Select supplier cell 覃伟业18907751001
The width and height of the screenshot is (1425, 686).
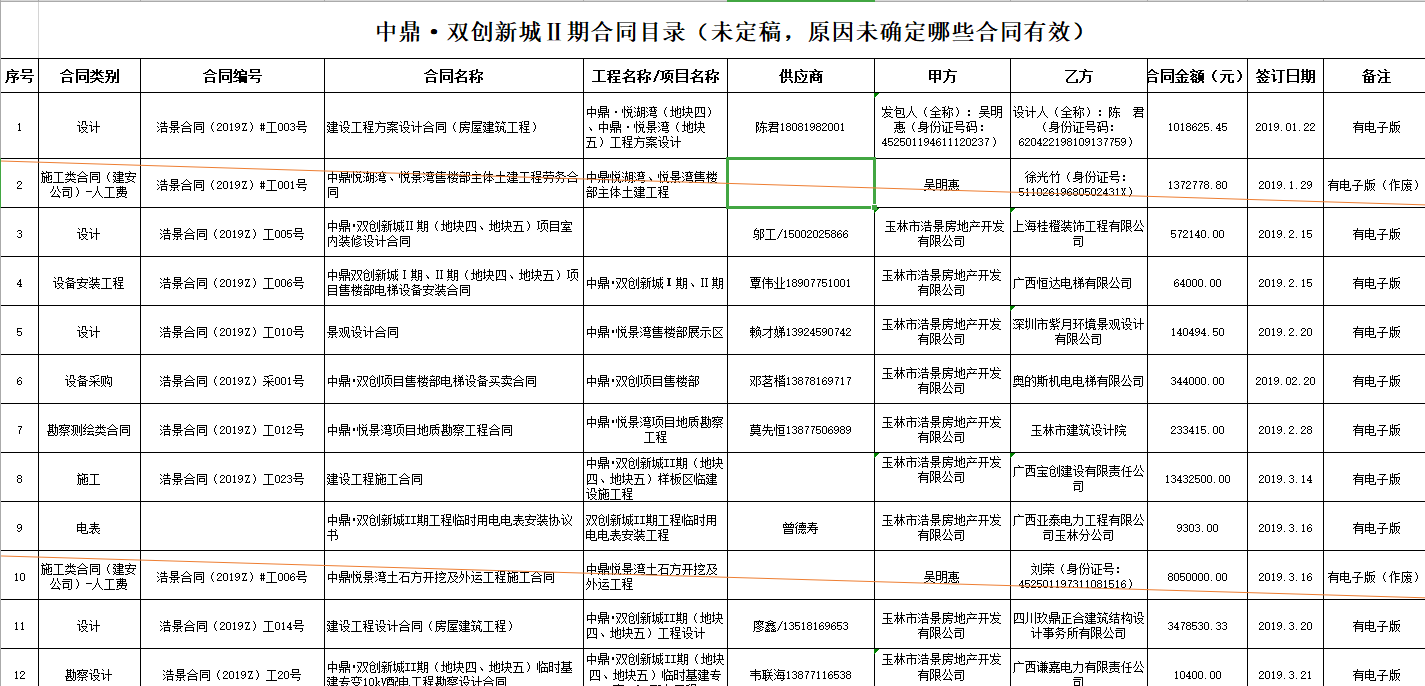point(801,283)
